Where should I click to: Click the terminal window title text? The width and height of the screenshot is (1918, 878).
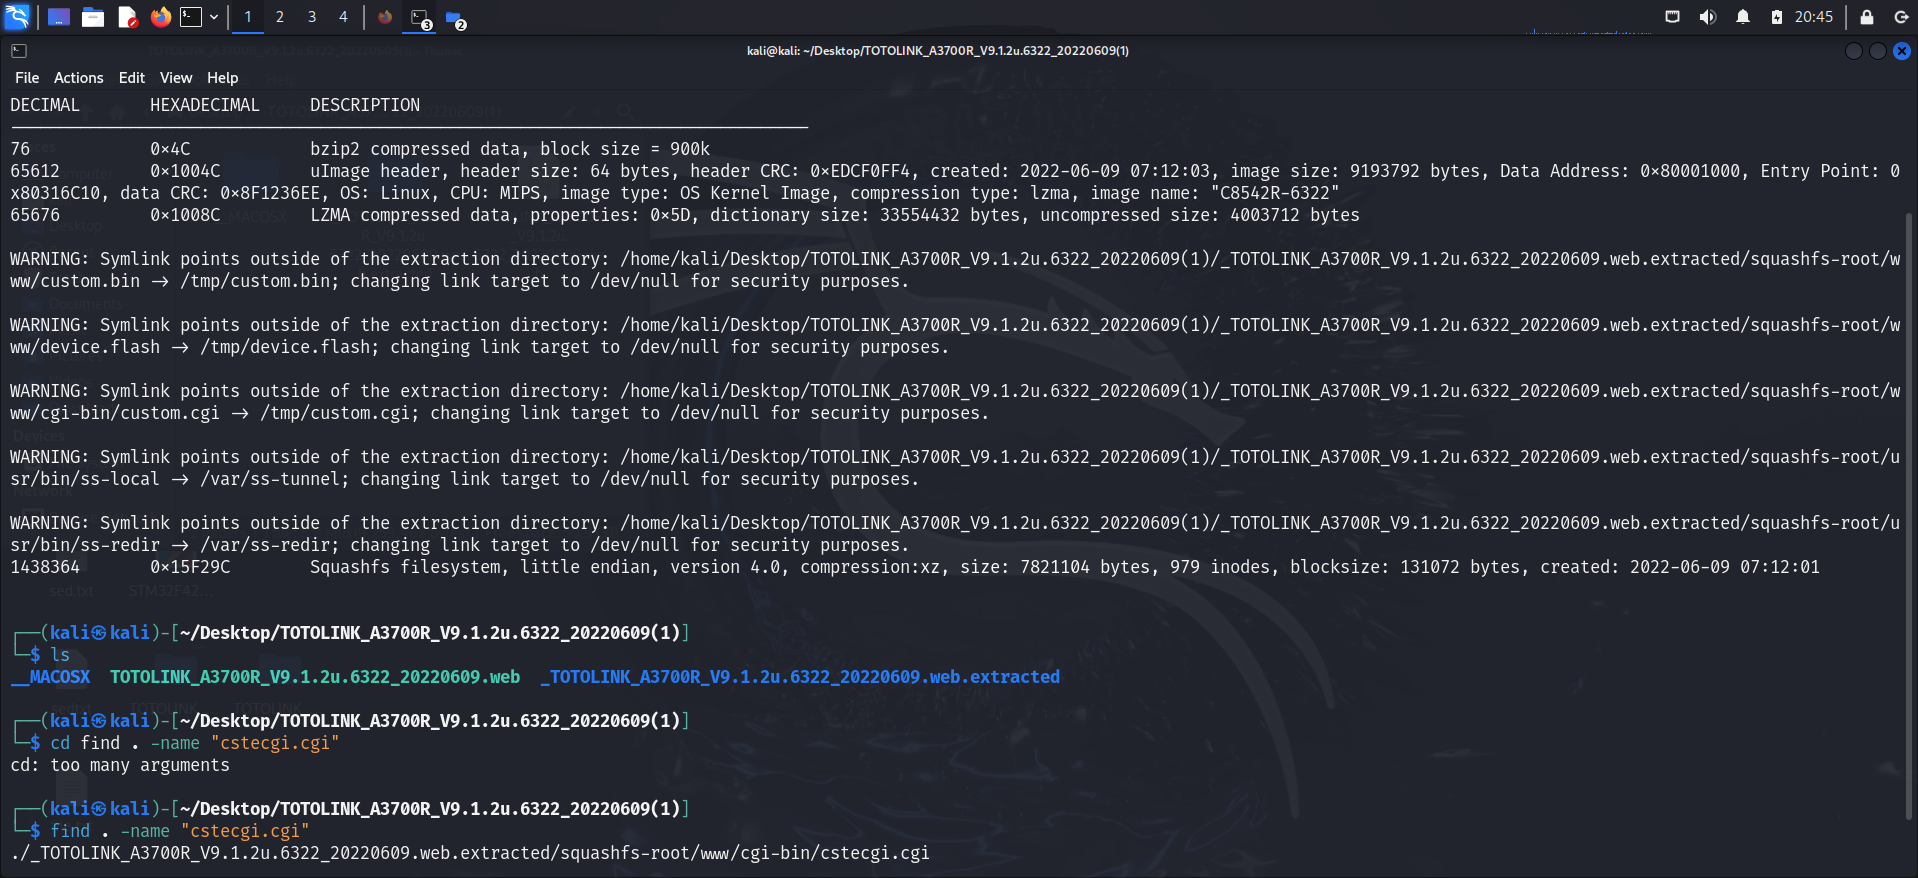[938, 51]
